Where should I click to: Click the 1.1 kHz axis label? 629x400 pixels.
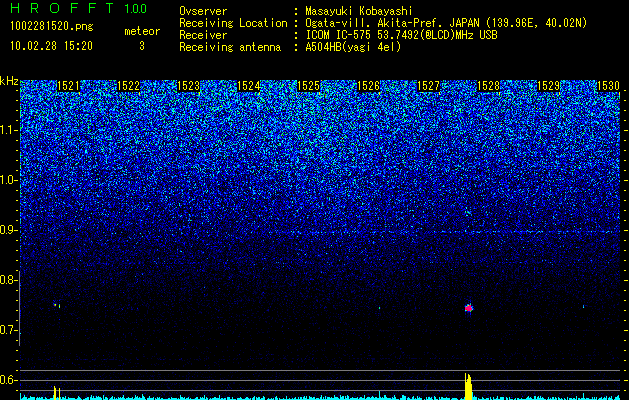coord(8,130)
